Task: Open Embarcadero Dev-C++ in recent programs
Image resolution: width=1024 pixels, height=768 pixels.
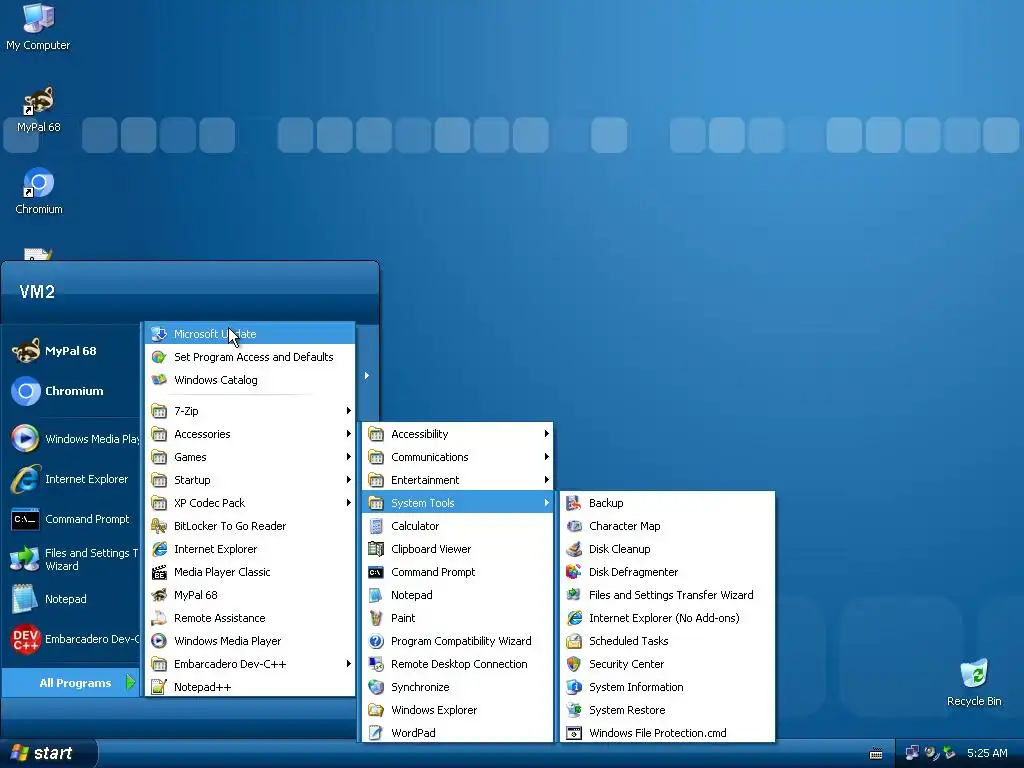Action: (71, 639)
